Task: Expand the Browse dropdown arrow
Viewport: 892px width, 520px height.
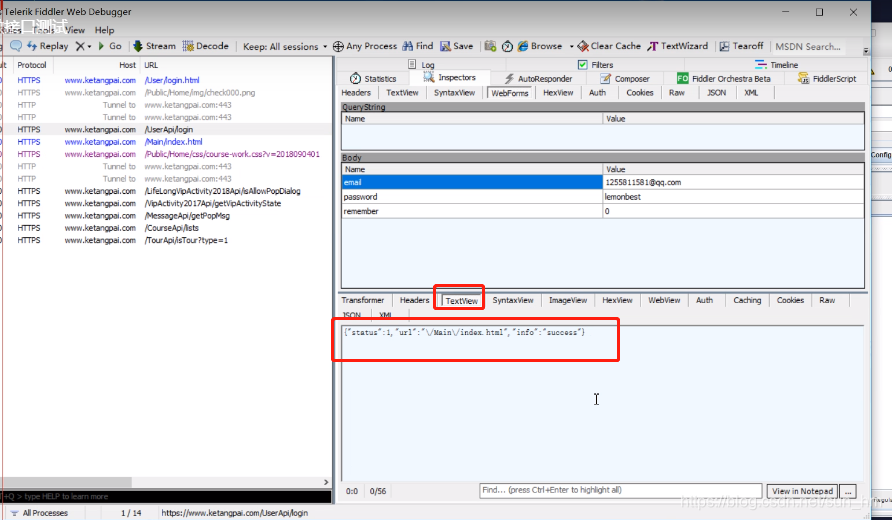Action: (x=571, y=47)
